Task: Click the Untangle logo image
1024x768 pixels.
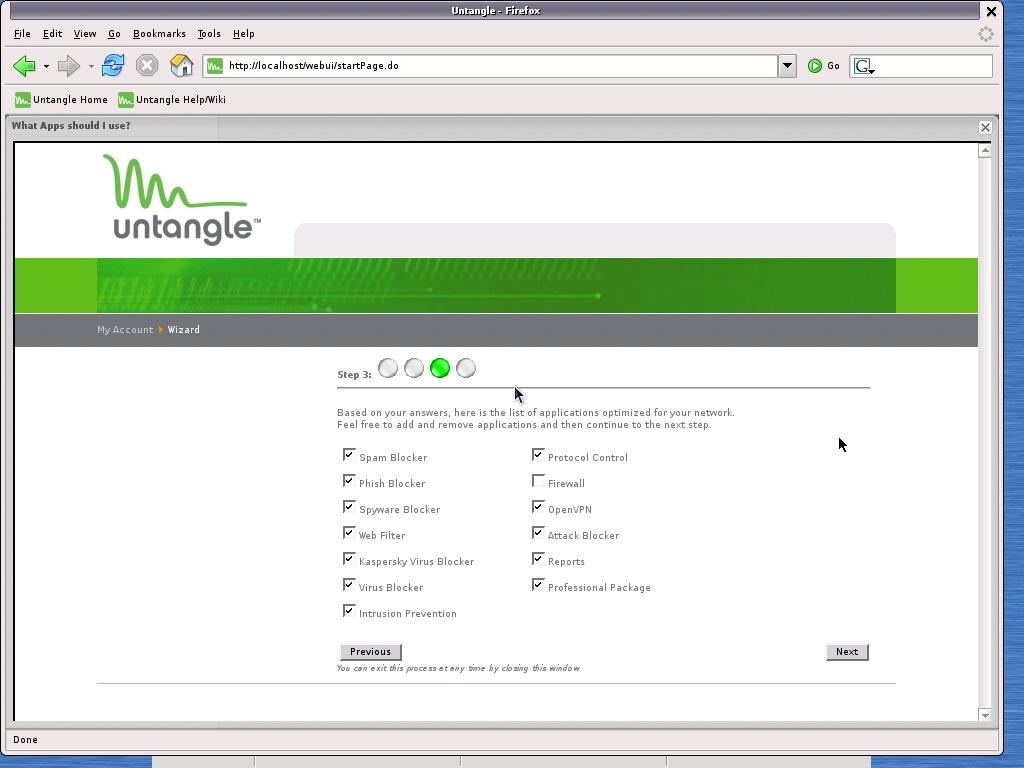Action: (x=182, y=200)
